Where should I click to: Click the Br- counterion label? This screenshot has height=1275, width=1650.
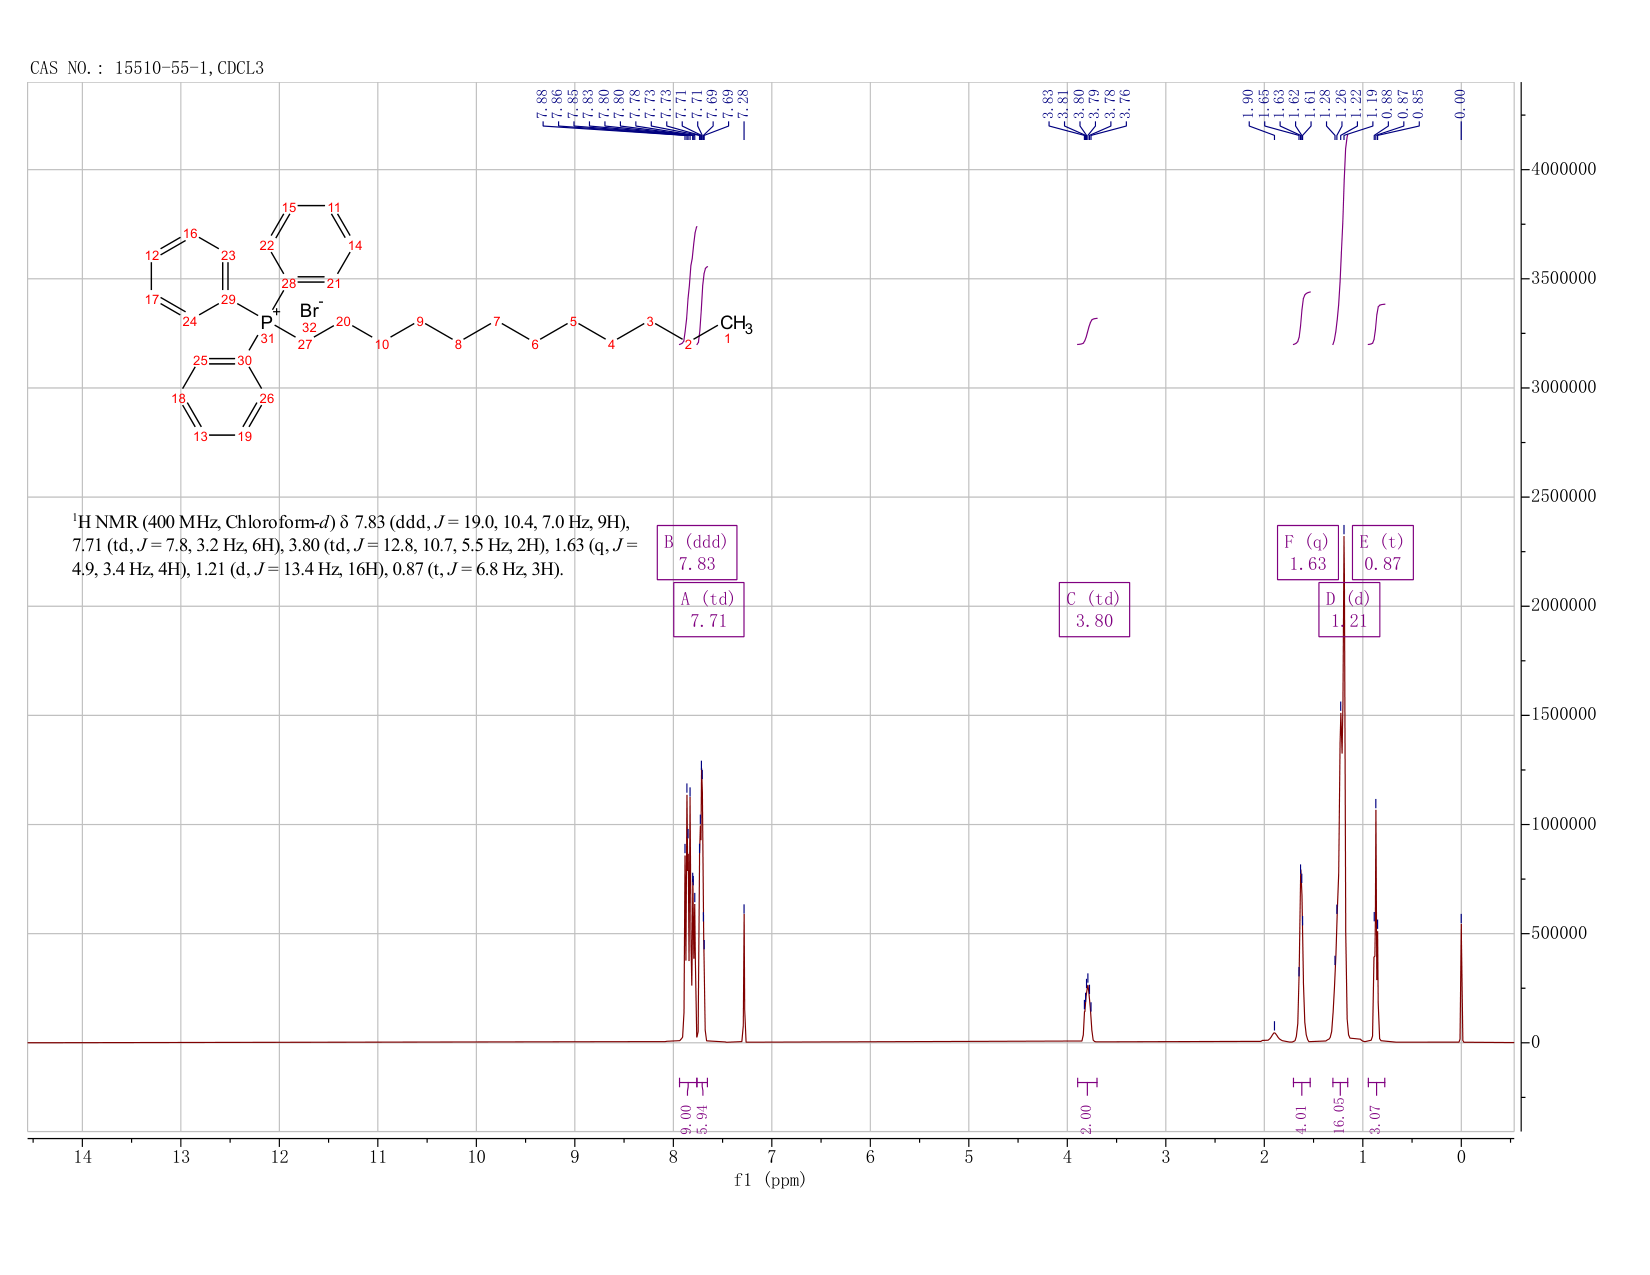[x=311, y=309]
